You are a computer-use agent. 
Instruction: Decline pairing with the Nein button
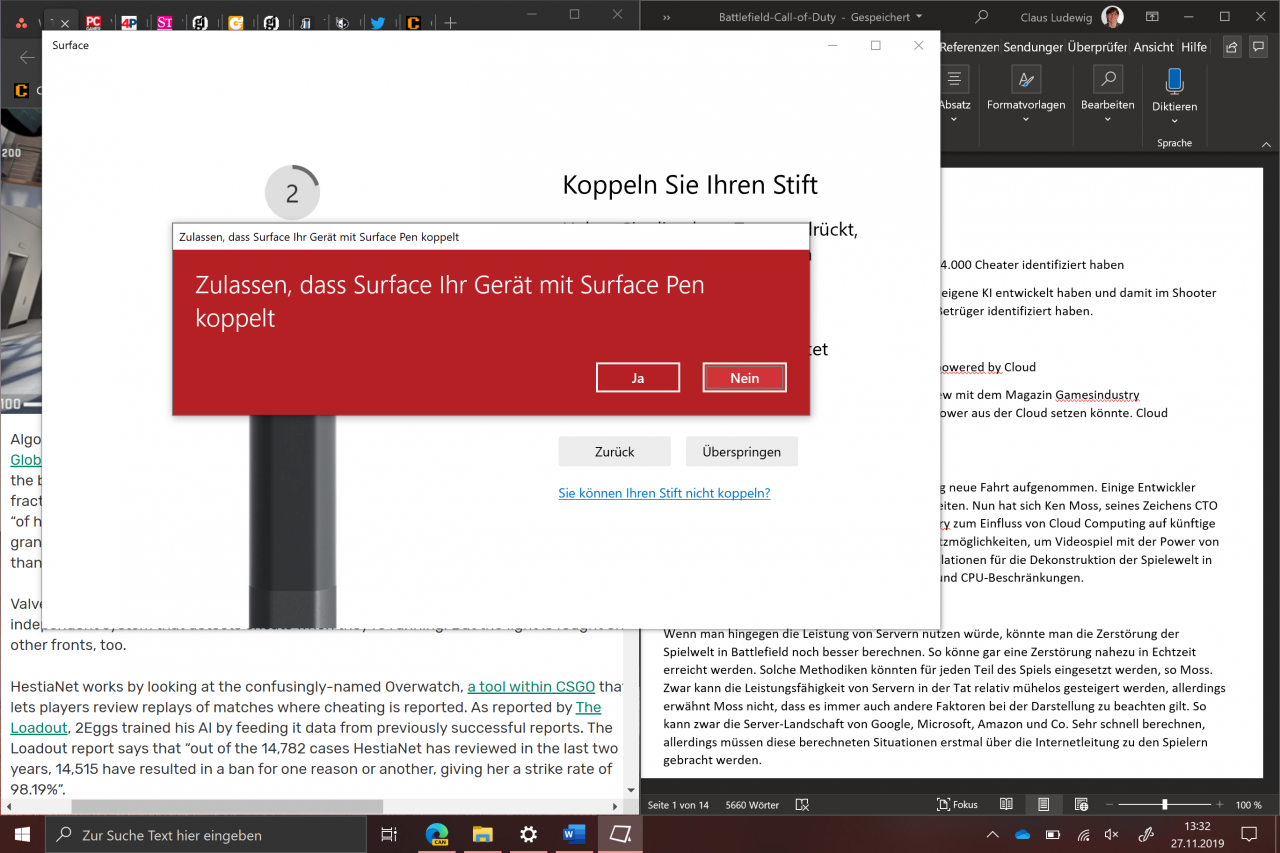[745, 378]
